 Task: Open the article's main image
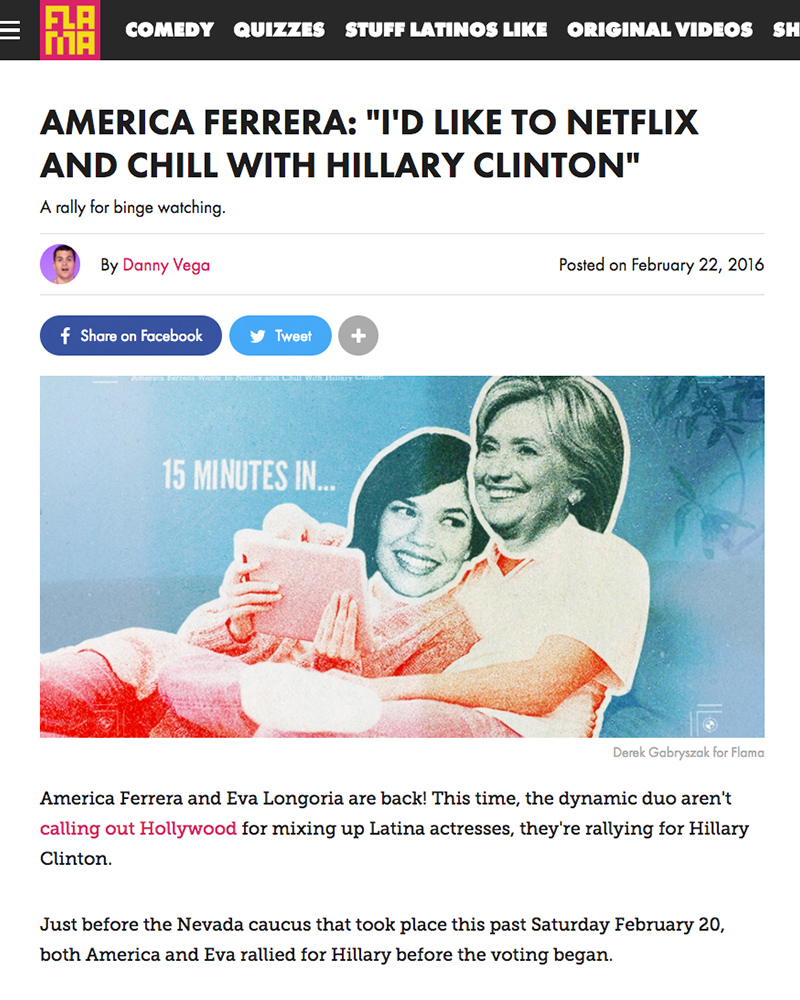click(402, 557)
